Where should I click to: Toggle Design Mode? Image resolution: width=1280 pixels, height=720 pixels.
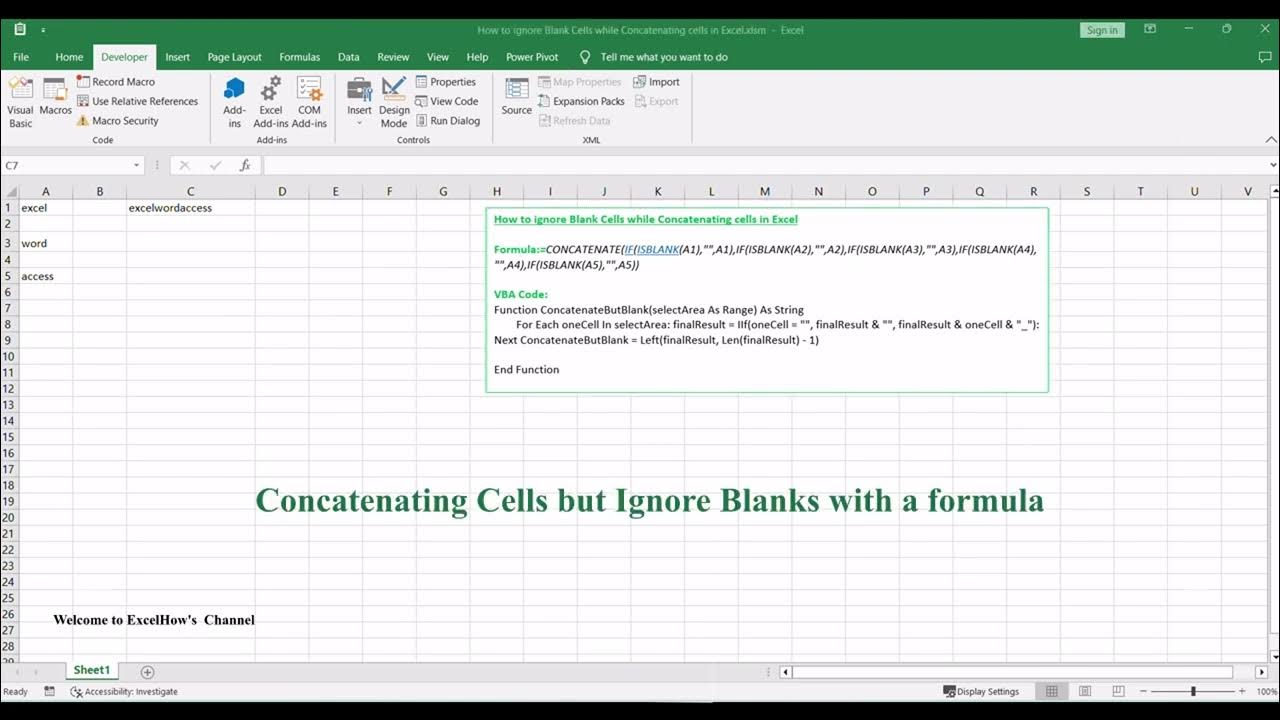[394, 101]
